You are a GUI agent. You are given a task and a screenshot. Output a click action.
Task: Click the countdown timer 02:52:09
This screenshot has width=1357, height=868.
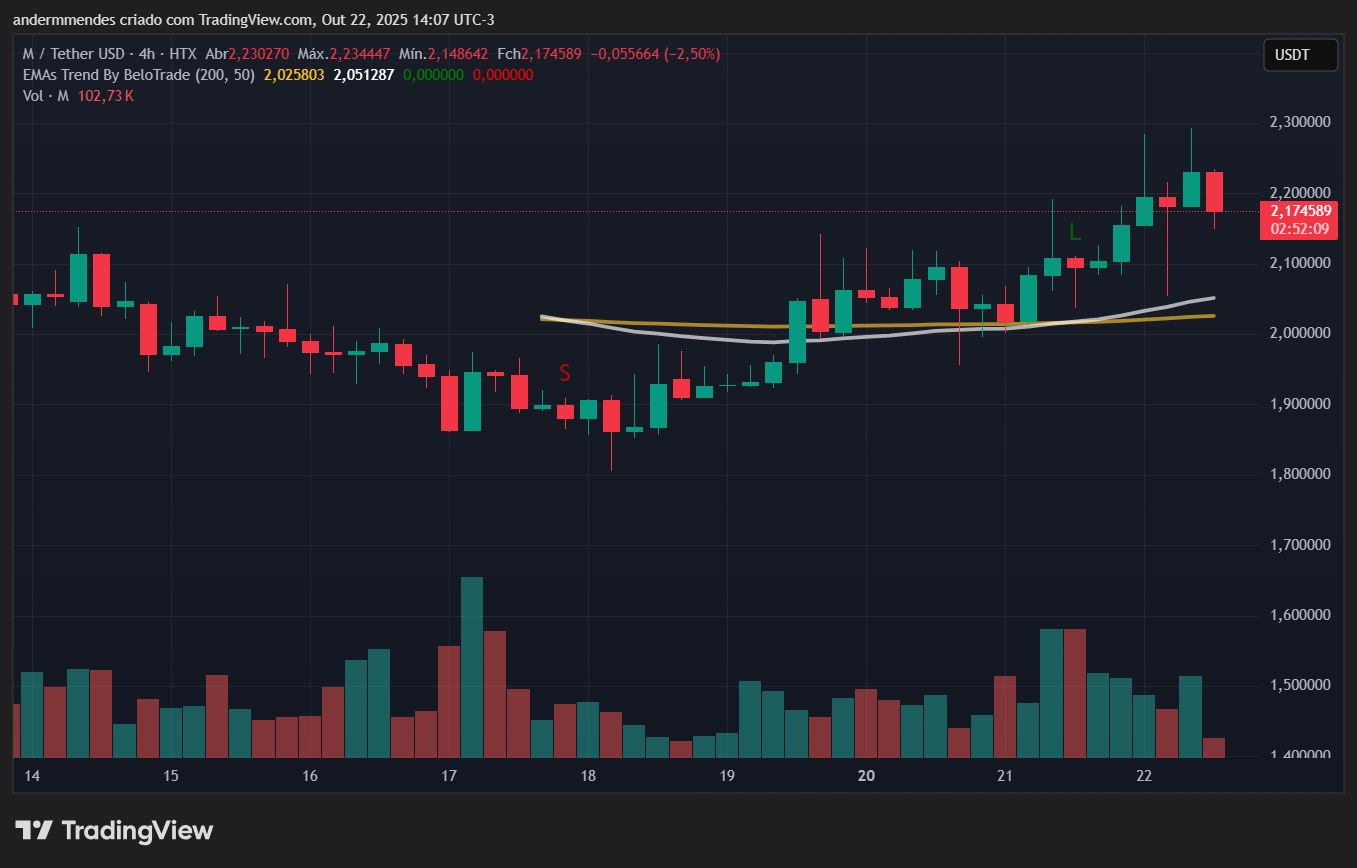click(1300, 228)
